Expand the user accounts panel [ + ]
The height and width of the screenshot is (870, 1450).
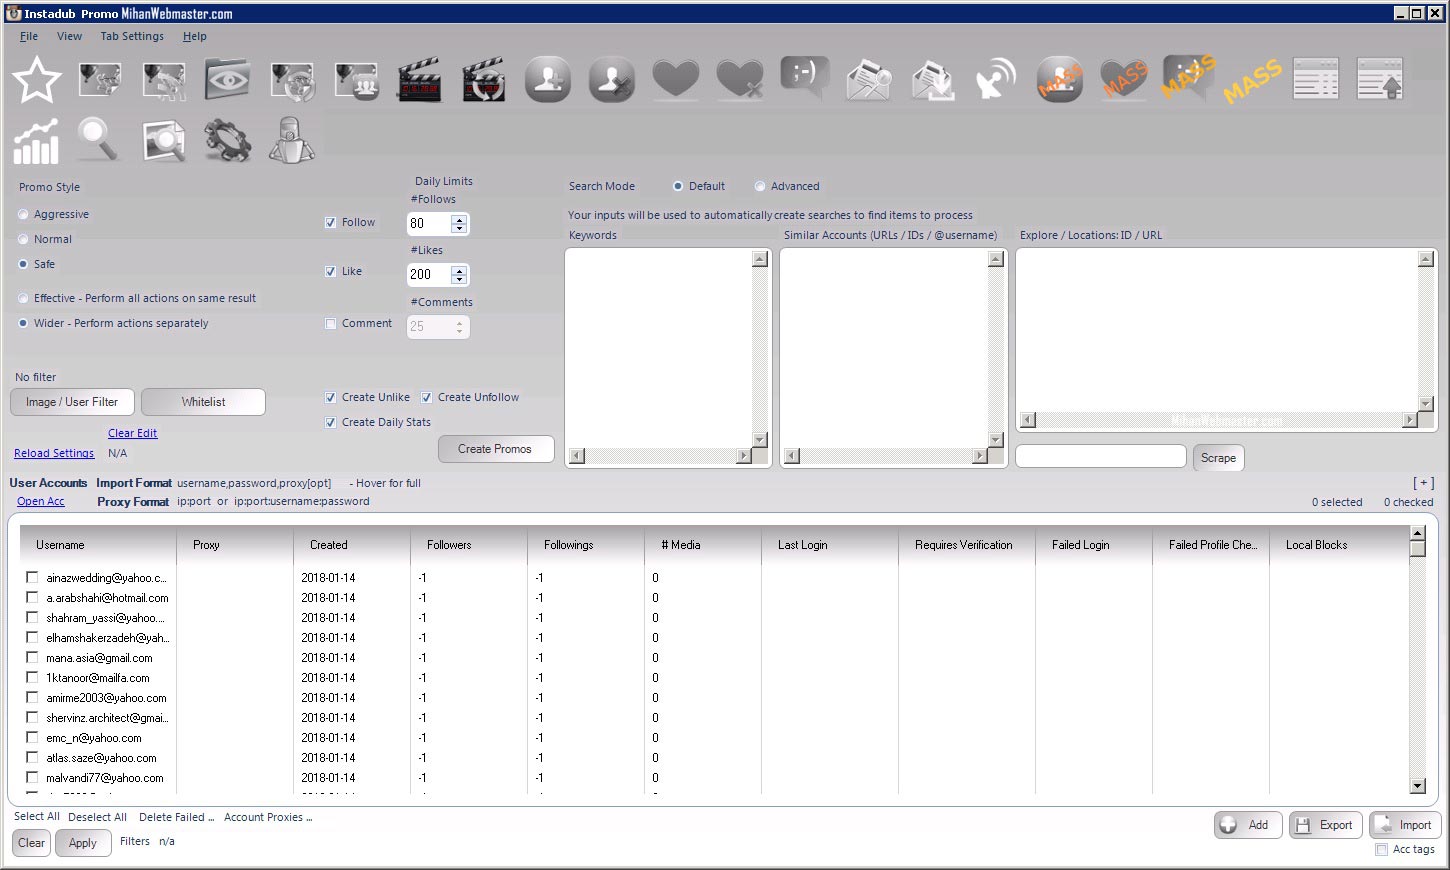click(1424, 483)
